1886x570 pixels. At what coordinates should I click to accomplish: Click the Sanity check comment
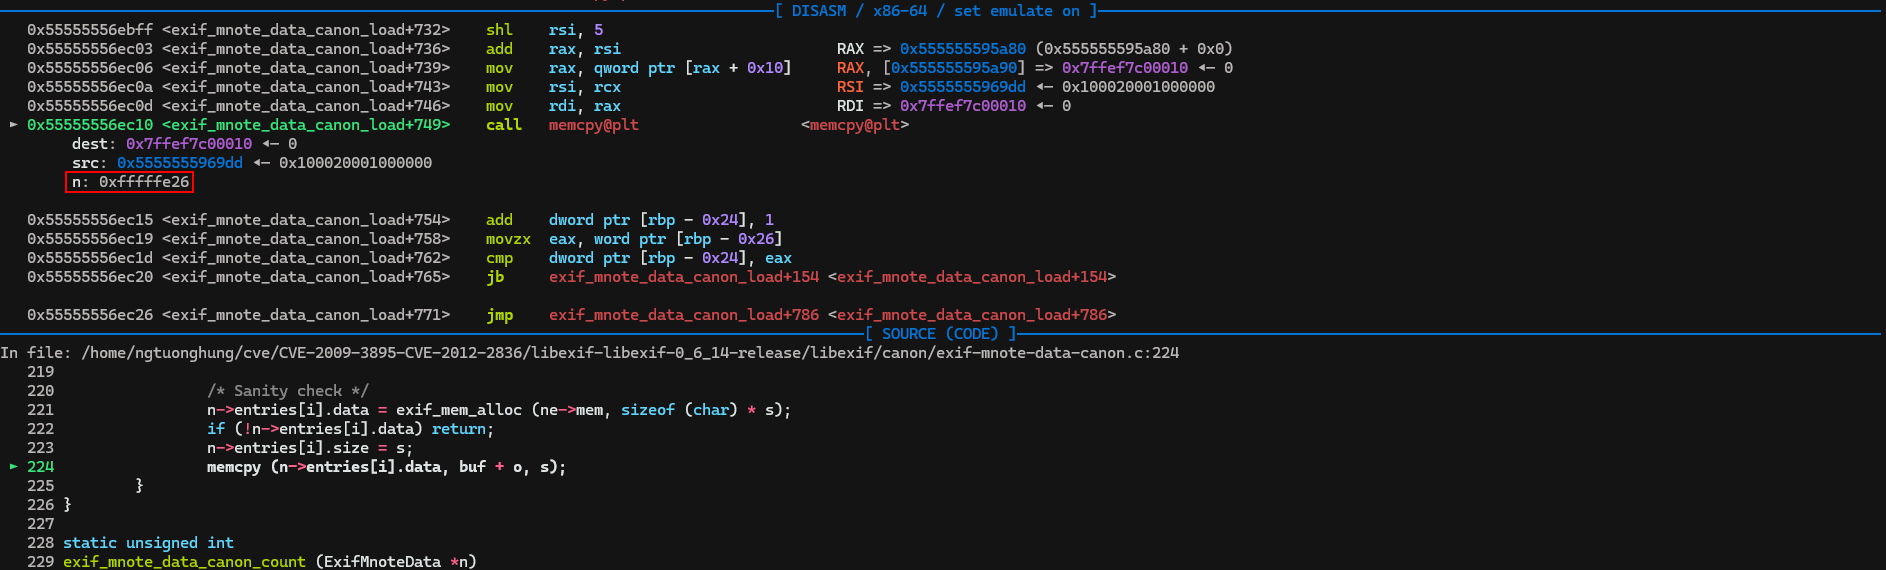pos(288,391)
